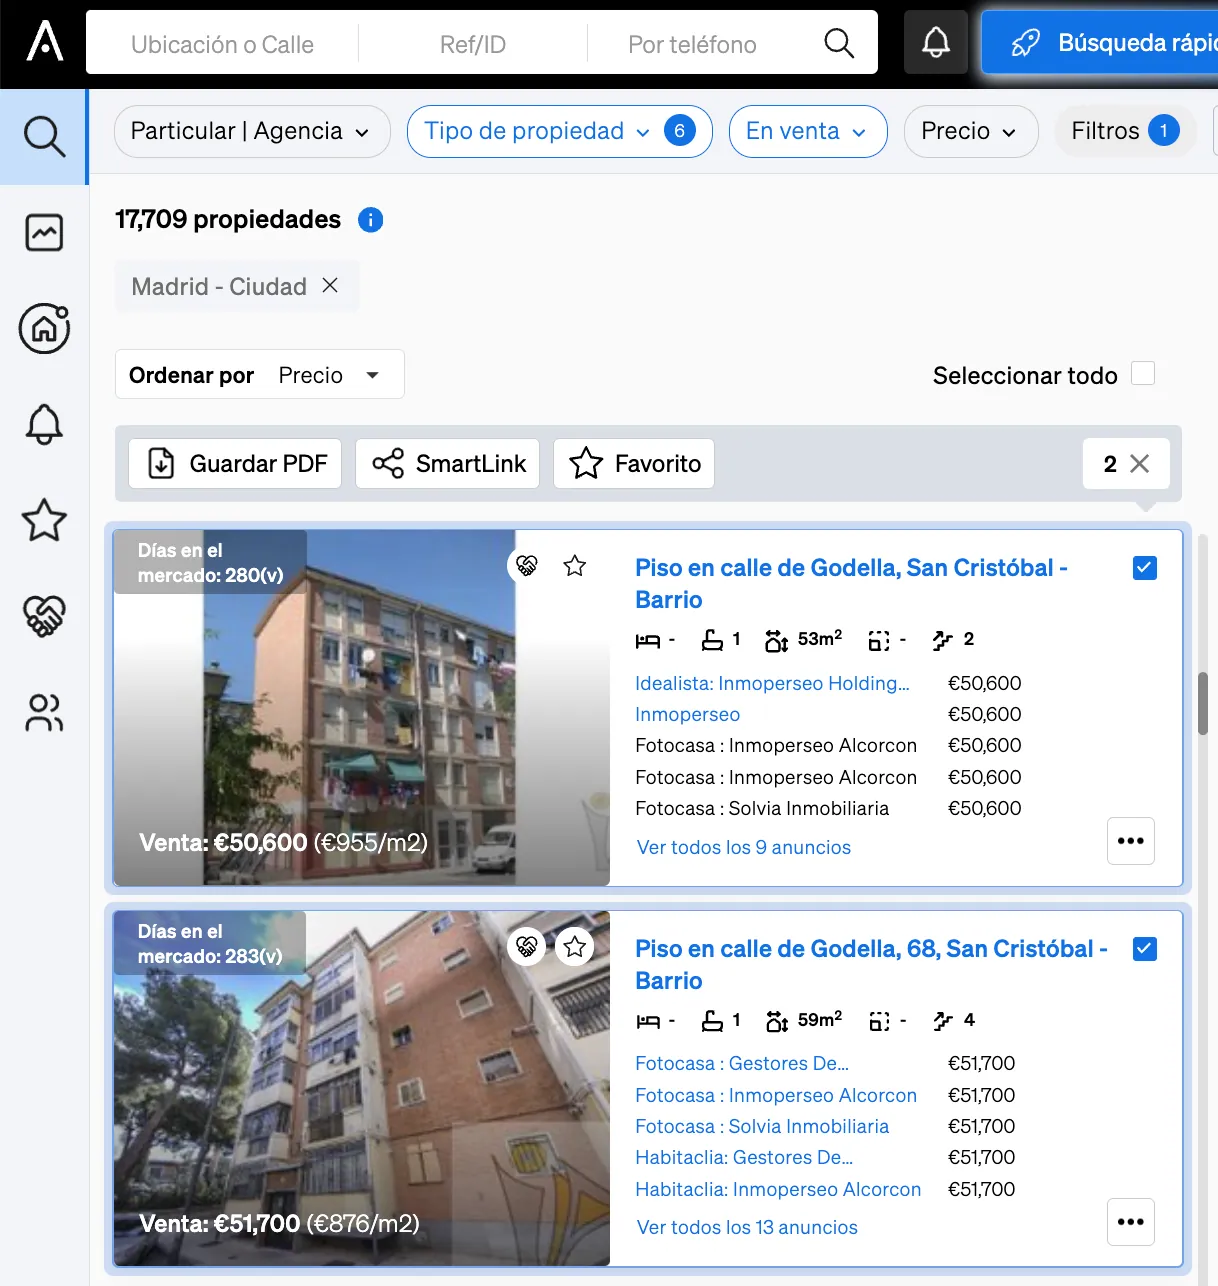The image size is (1218, 1286).
Task: Click the market analytics chart sidebar icon
Action: click(x=44, y=233)
